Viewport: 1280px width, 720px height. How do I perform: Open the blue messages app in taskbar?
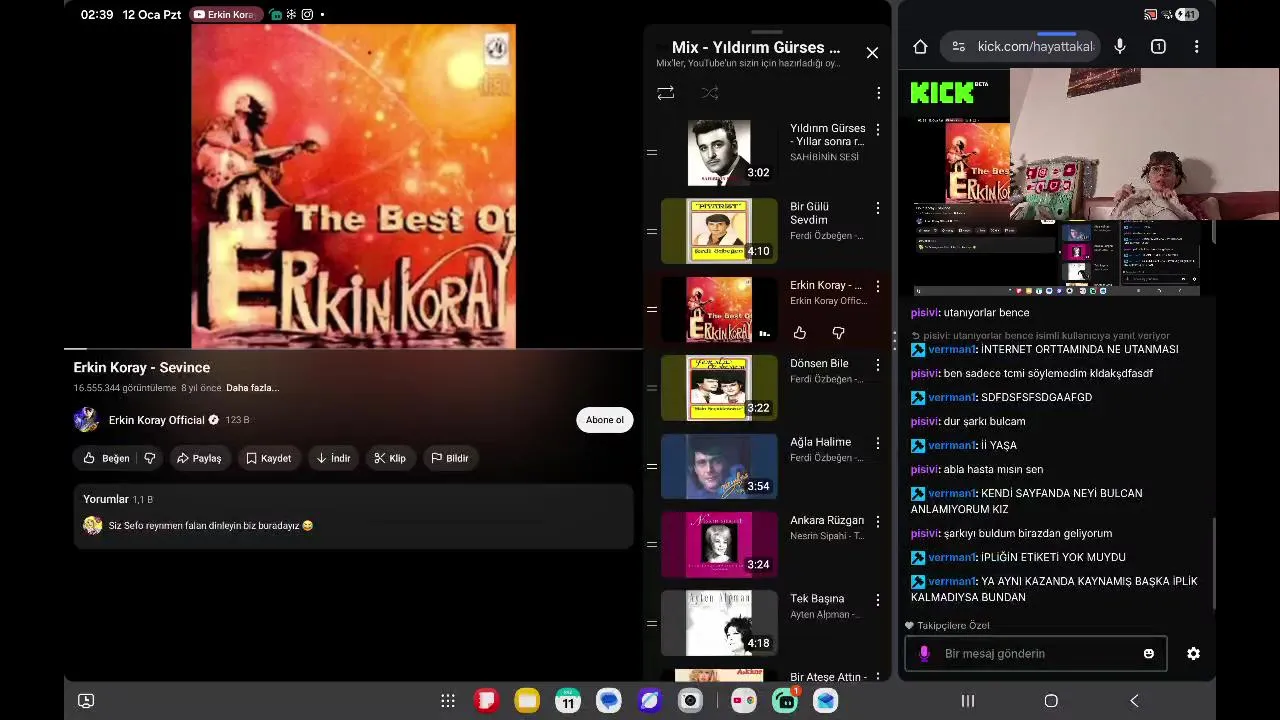[608, 701]
